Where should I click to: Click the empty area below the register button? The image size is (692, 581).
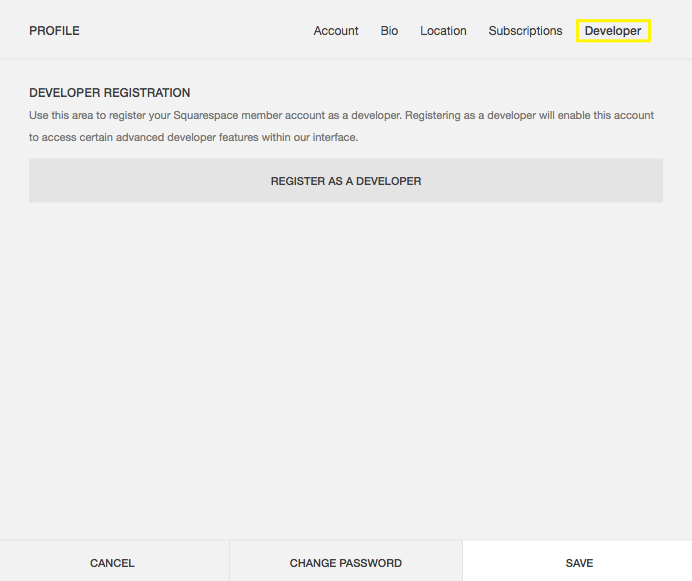[345, 370]
